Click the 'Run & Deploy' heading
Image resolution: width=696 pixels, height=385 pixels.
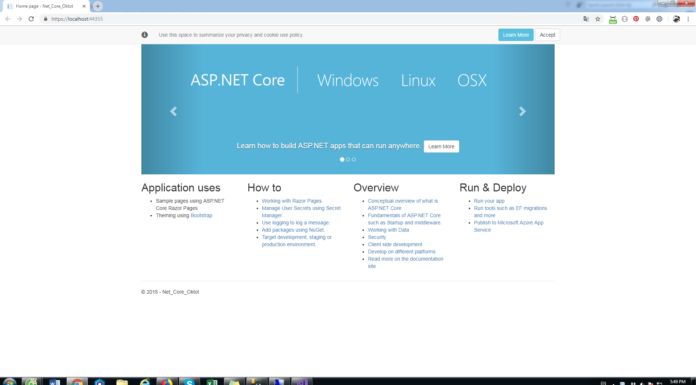click(x=493, y=187)
